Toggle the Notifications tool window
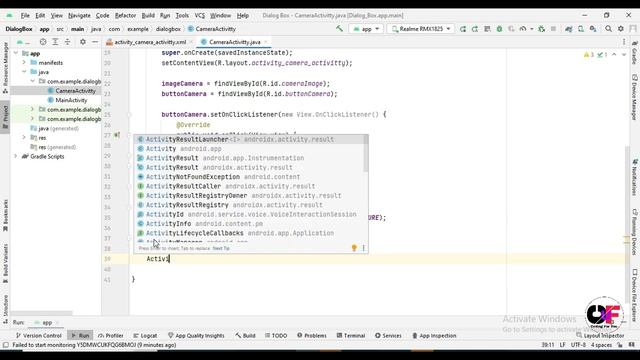The image size is (640, 360). point(635,178)
